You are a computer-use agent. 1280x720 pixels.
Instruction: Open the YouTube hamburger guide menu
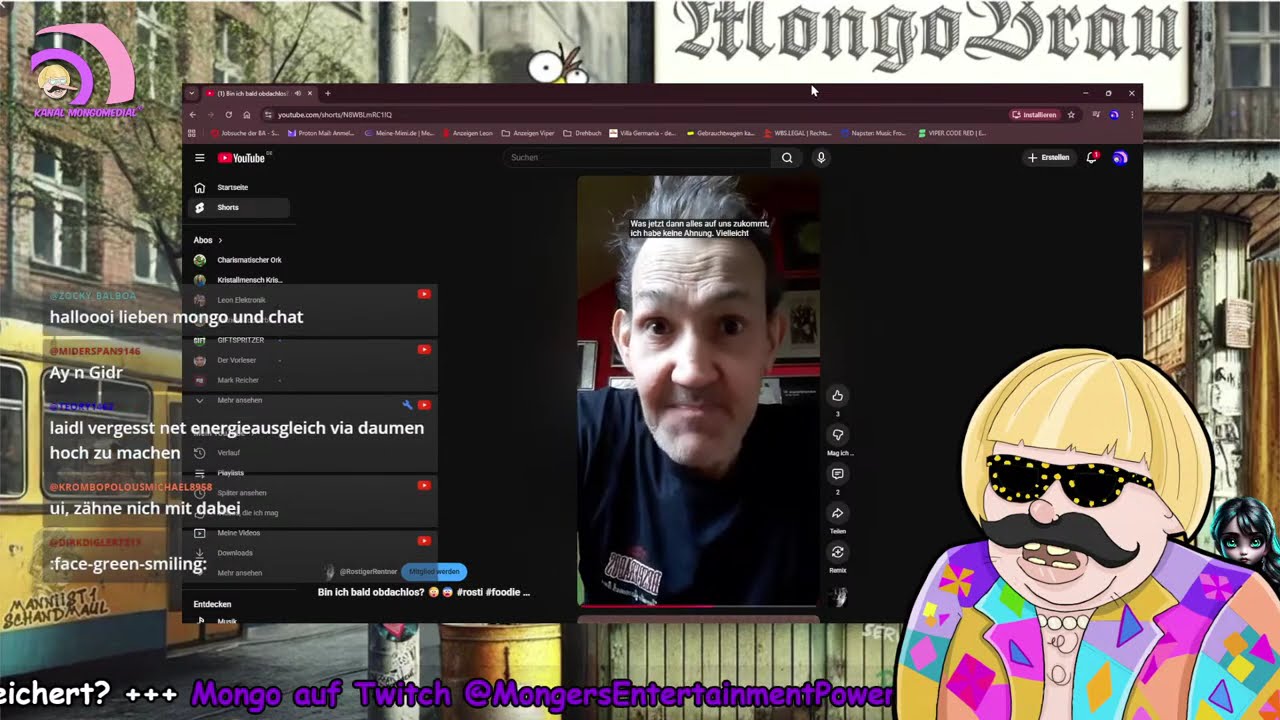tap(200, 158)
